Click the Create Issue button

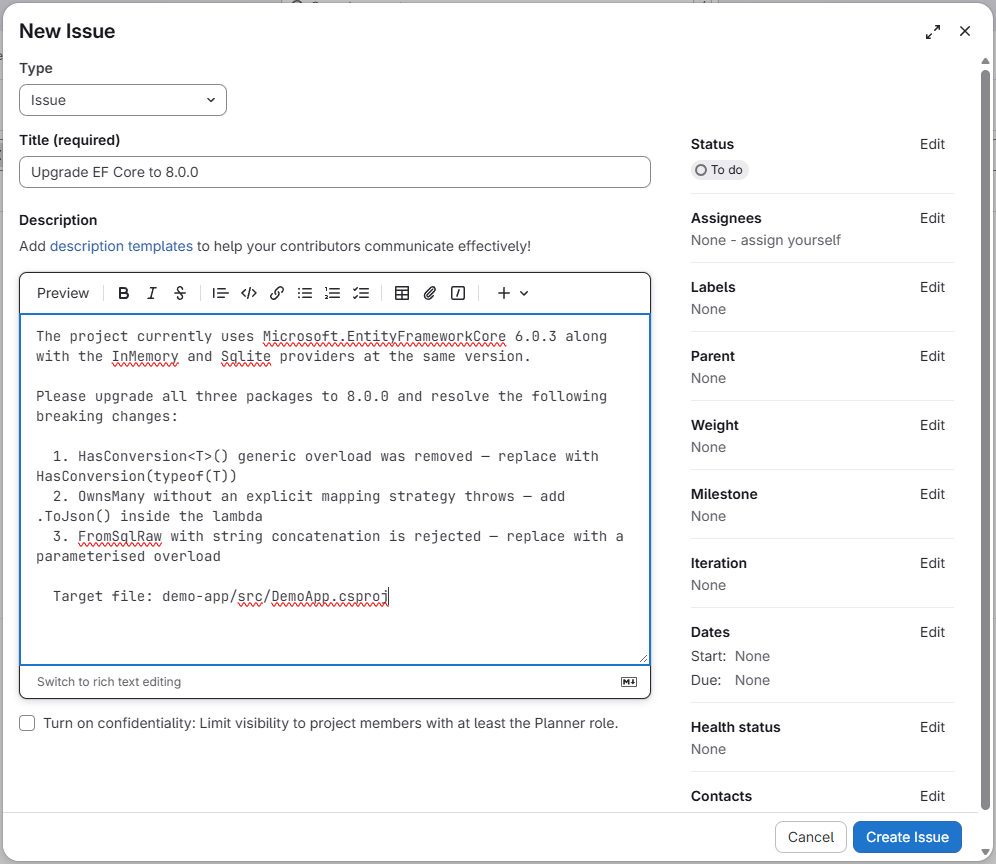pyautogui.click(x=907, y=837)
